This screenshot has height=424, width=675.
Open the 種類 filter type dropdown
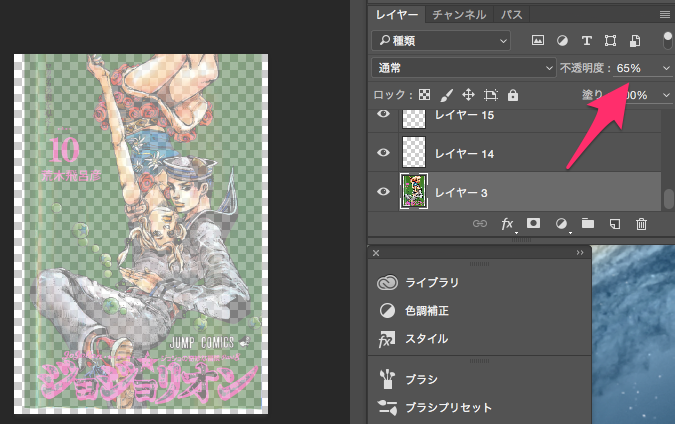coord(441,41)
